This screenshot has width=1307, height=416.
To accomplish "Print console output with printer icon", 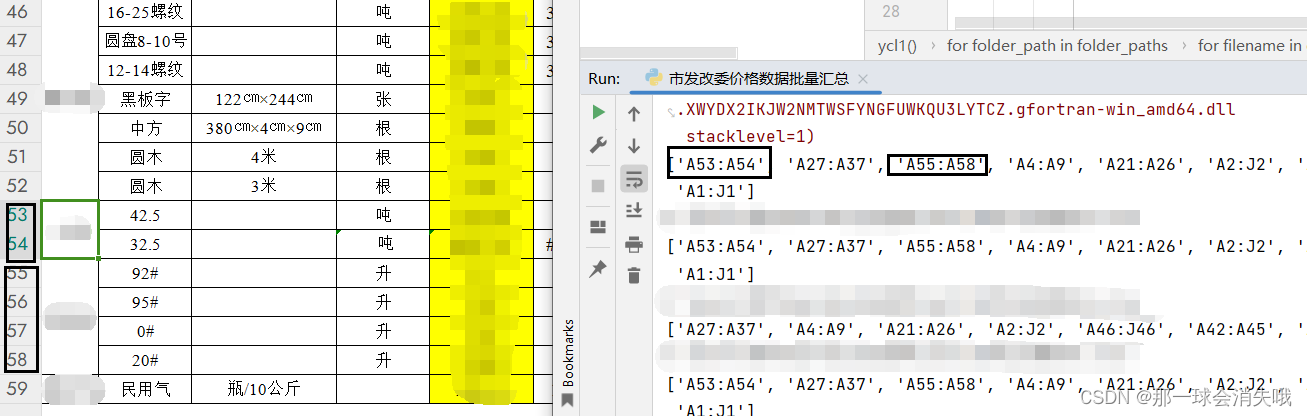I will [634, 243].
